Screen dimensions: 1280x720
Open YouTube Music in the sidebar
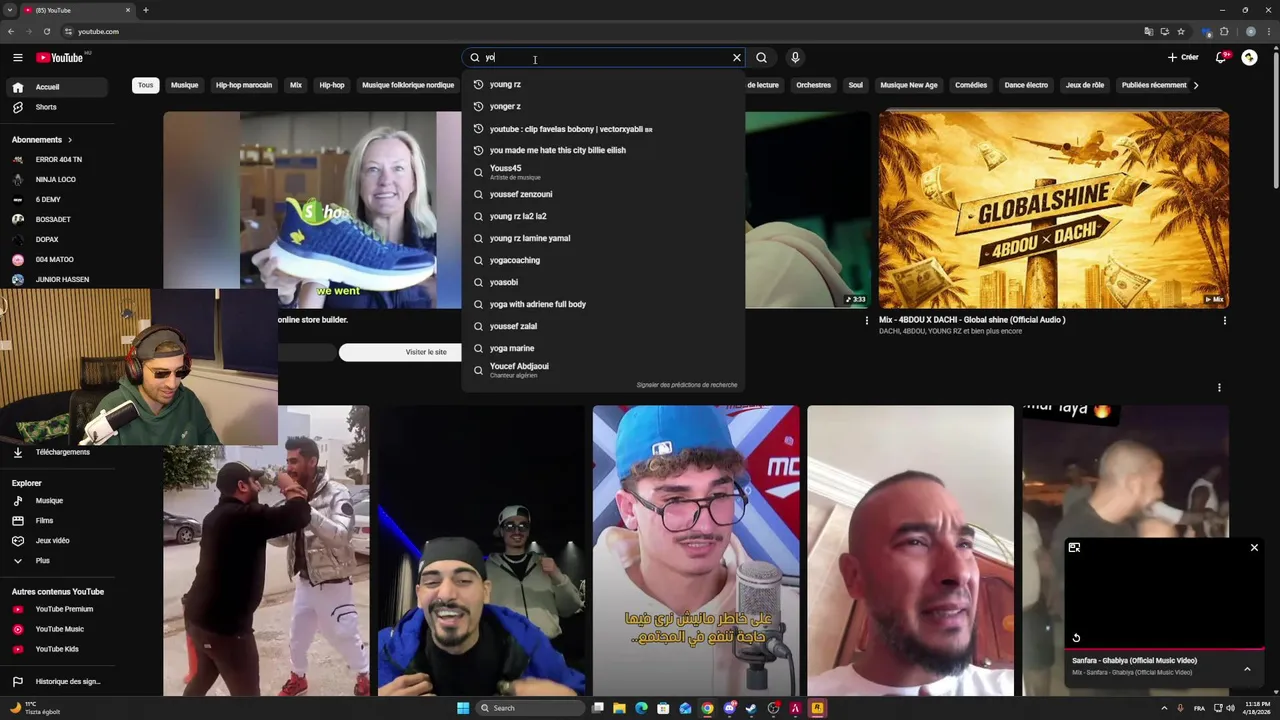pos(56,629)
